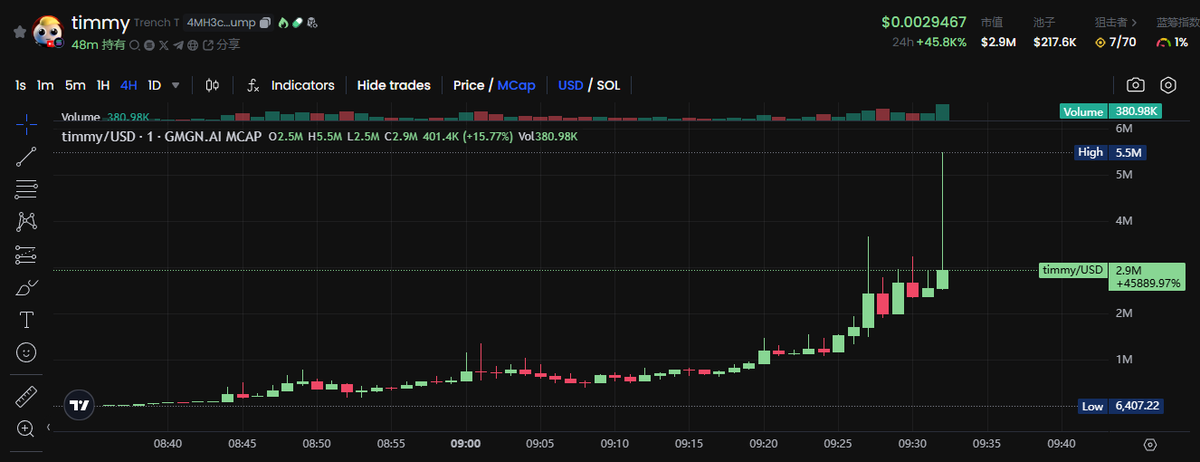The width and height of the screenshot is (1200, 462).
Task: Select the 5m timeframe
Action: (75, 85)
